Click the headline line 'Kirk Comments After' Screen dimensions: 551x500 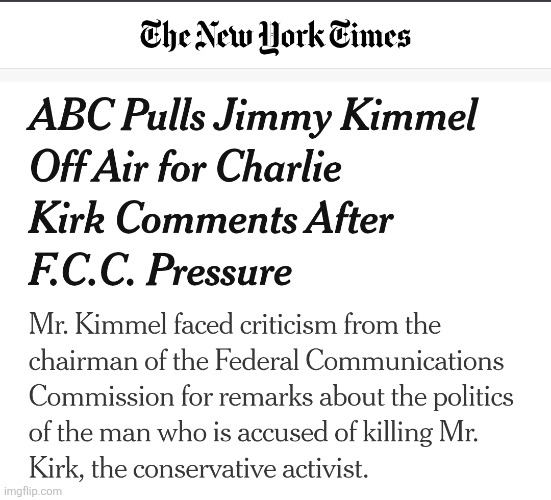pyautogui.click(x=210, y=219)
